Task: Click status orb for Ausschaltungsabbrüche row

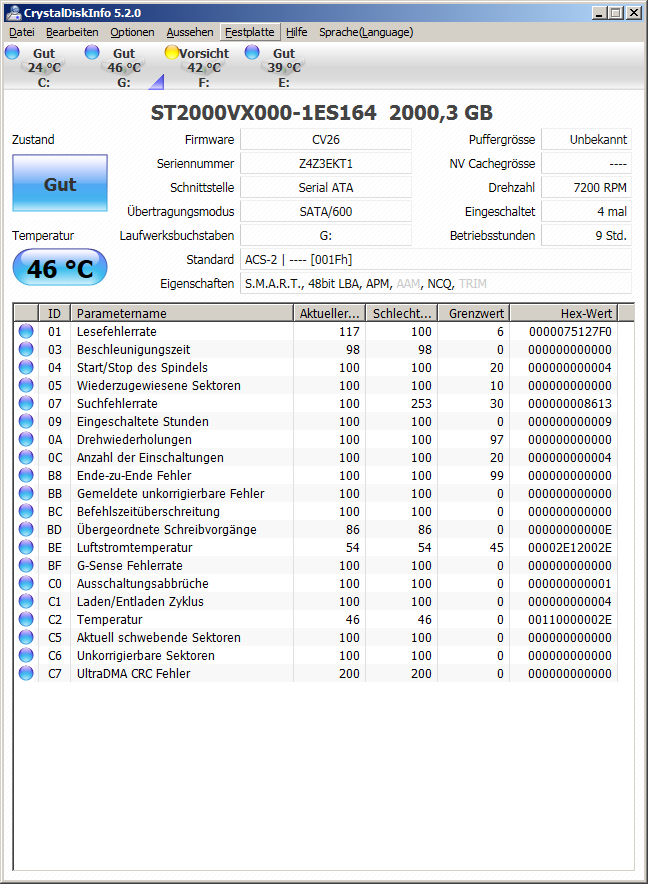Action: pos(26,584)
